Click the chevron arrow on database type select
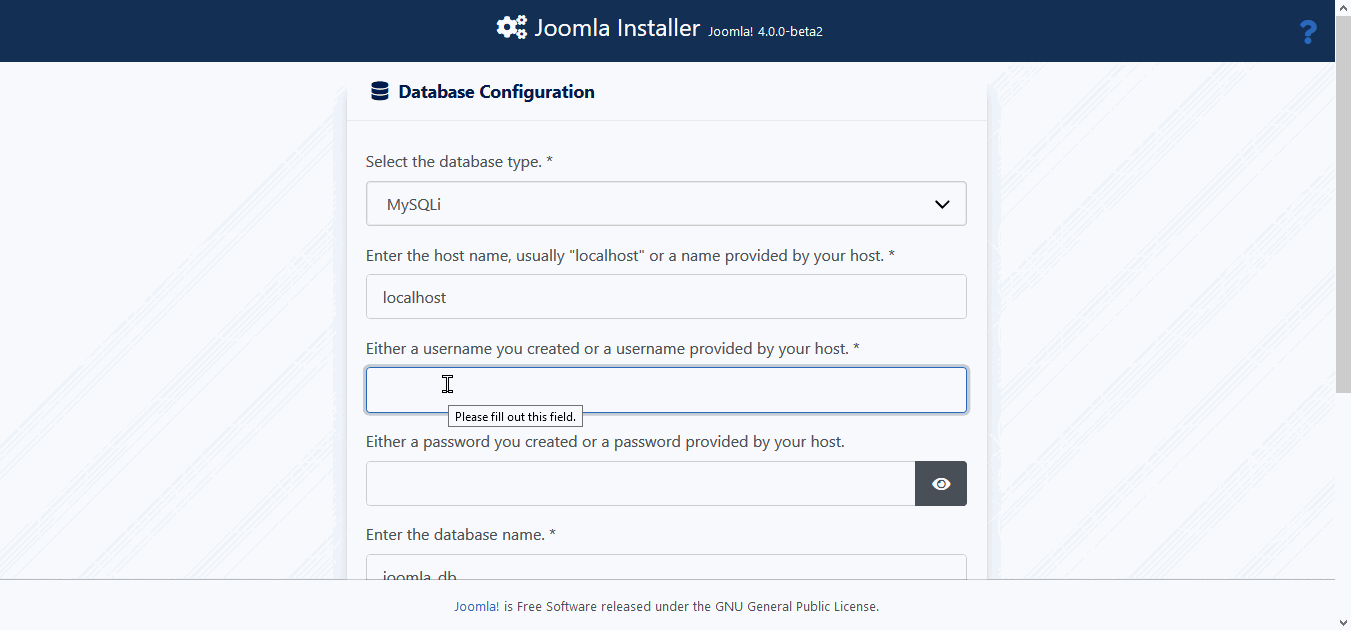The image size is (1351, 630). point(941,204)
